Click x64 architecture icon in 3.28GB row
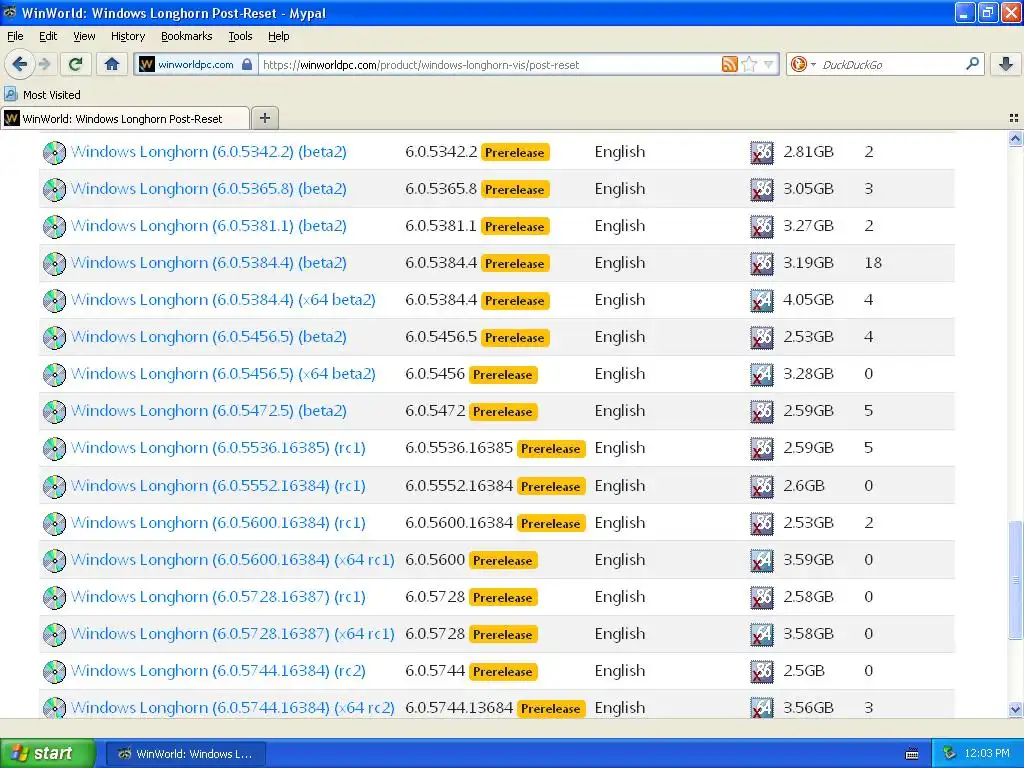 pos(762,374)
